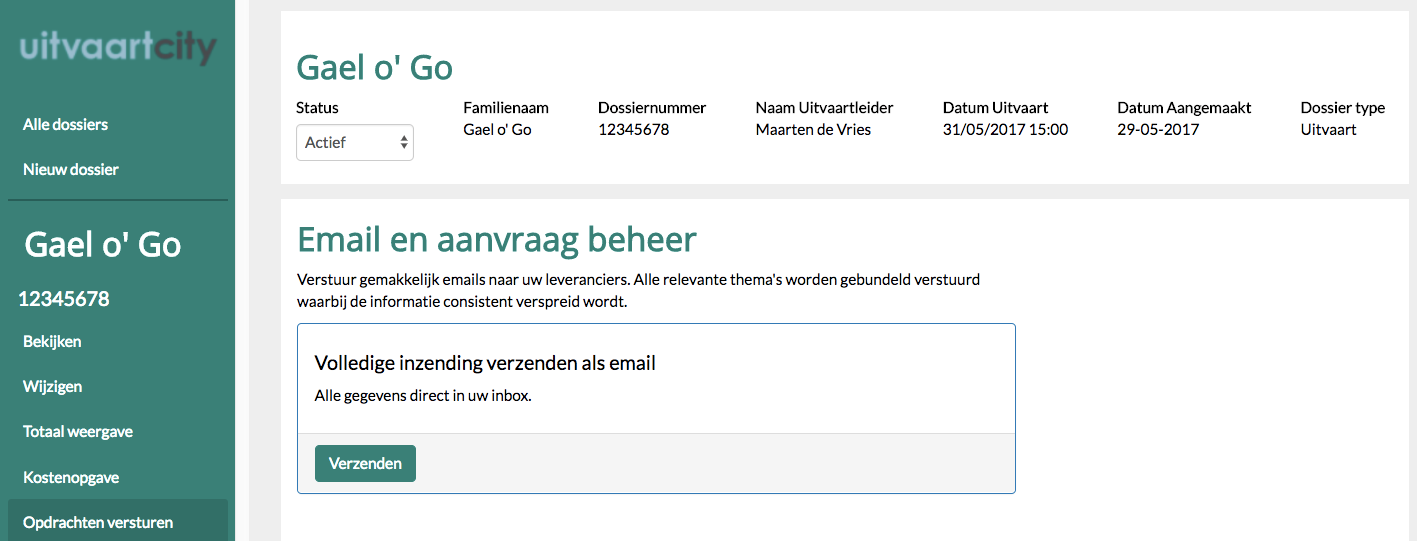Click the Maarten de Vries name
1417x541 pixels.
pyautogui.click(x=813, y=129)
